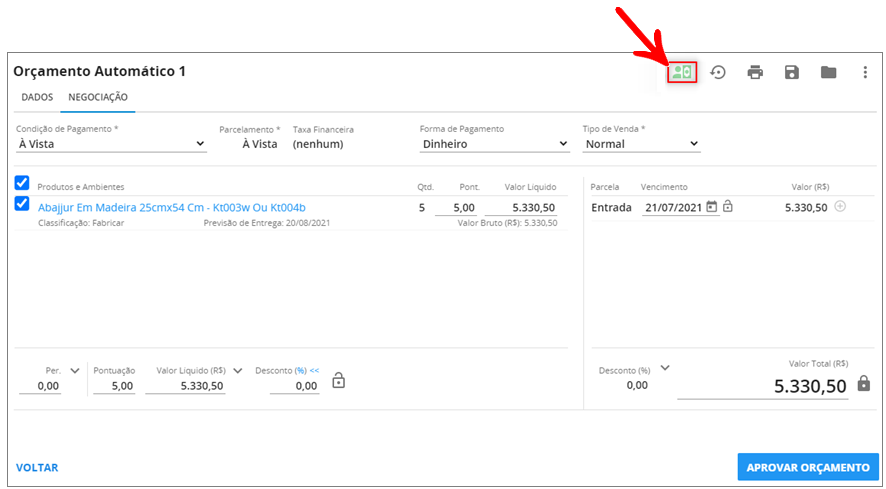Image resolution: width=886 pixels, height=489 pixels.
Task: Toggle the padlock beside the Vencimento date
Action: (728, 207)
